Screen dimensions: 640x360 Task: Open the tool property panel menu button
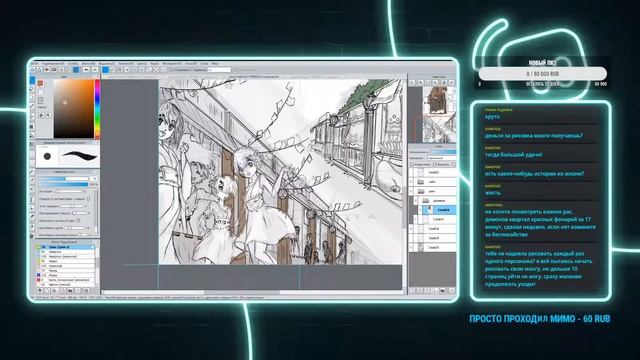click(x=97, y=171)
